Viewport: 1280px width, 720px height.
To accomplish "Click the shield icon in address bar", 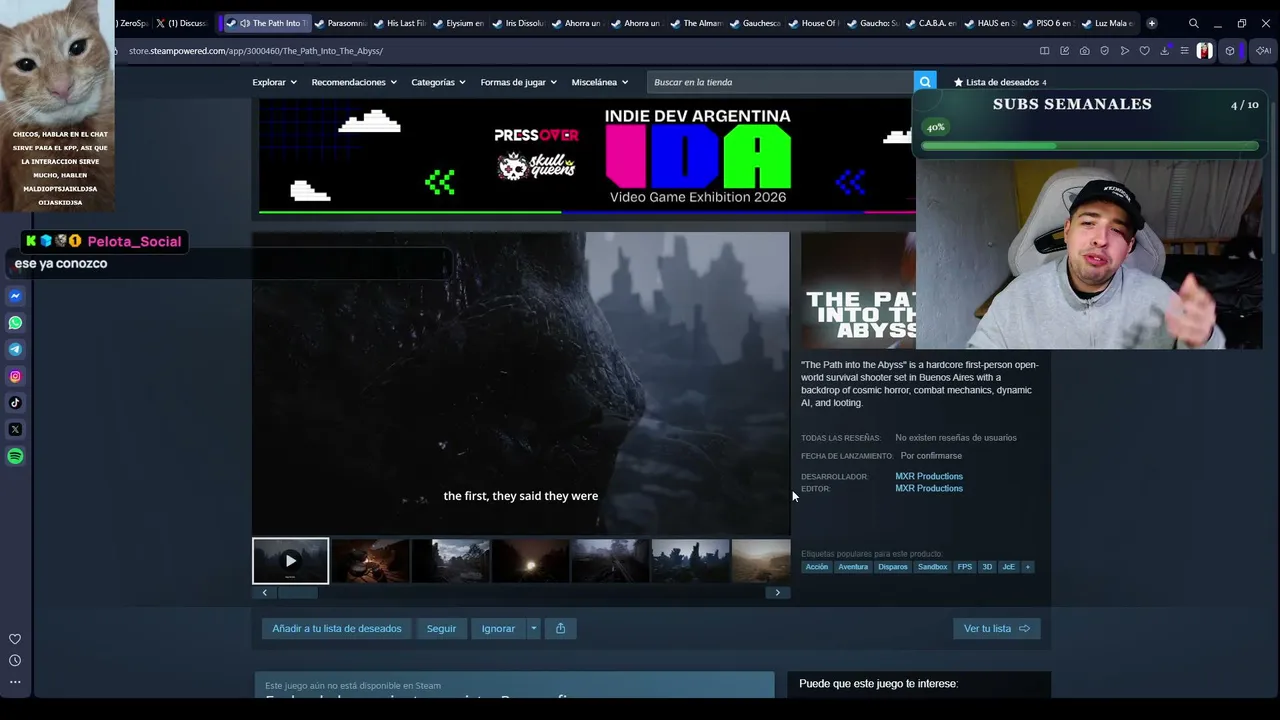I will [x=1104, y=51].
